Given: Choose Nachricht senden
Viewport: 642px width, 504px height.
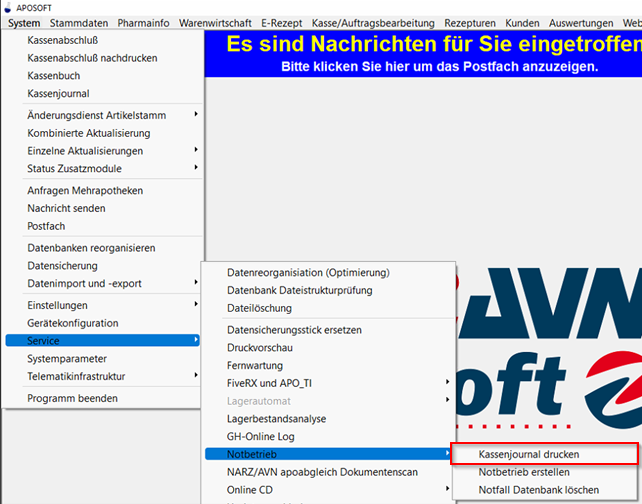Looking at the screenshot, I should click(102, 208).
